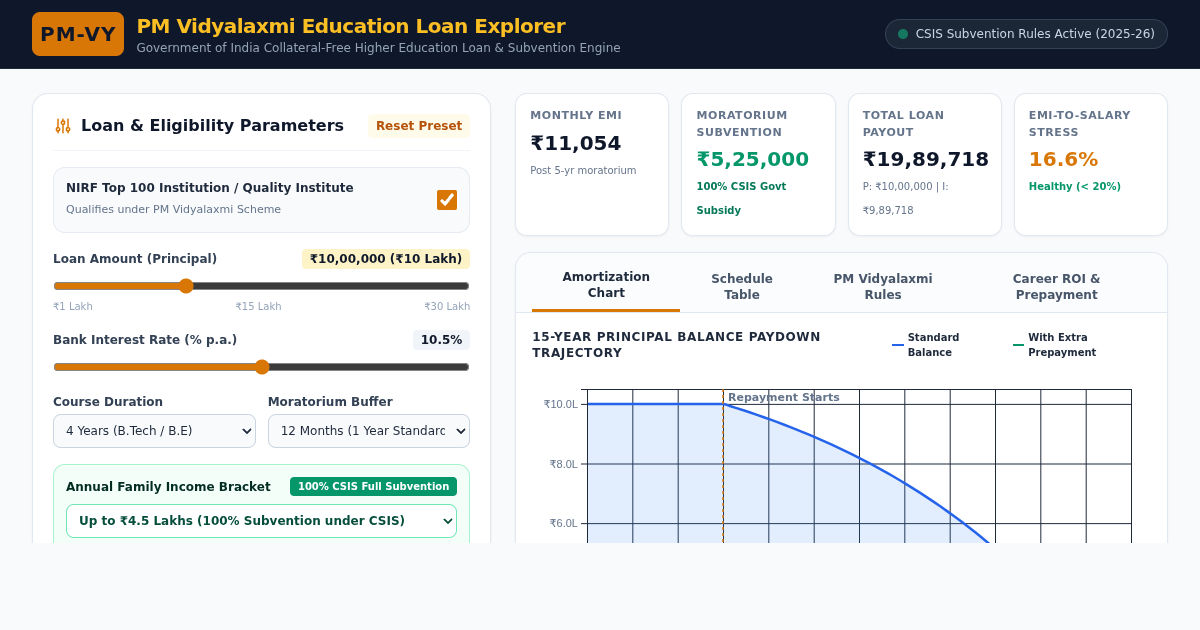Open the Career ROI & Prepayment tab
Viewport: 1200px width, 630px height.
[x=1056, y=287]
